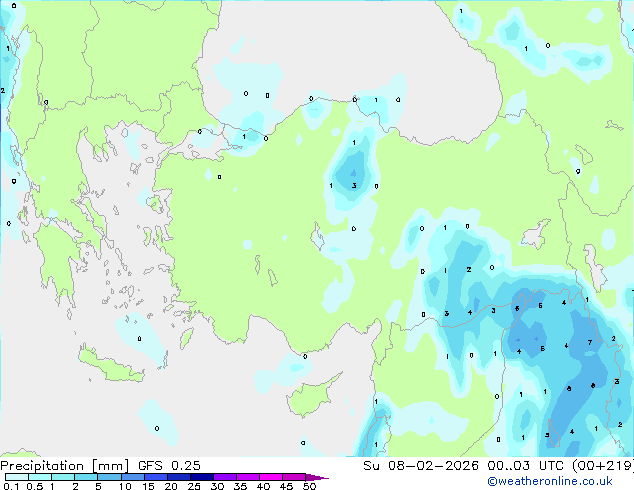Click the above-50 mm legend arrow tip
This screenshot has width=634, height=490.
click(317, 477)
